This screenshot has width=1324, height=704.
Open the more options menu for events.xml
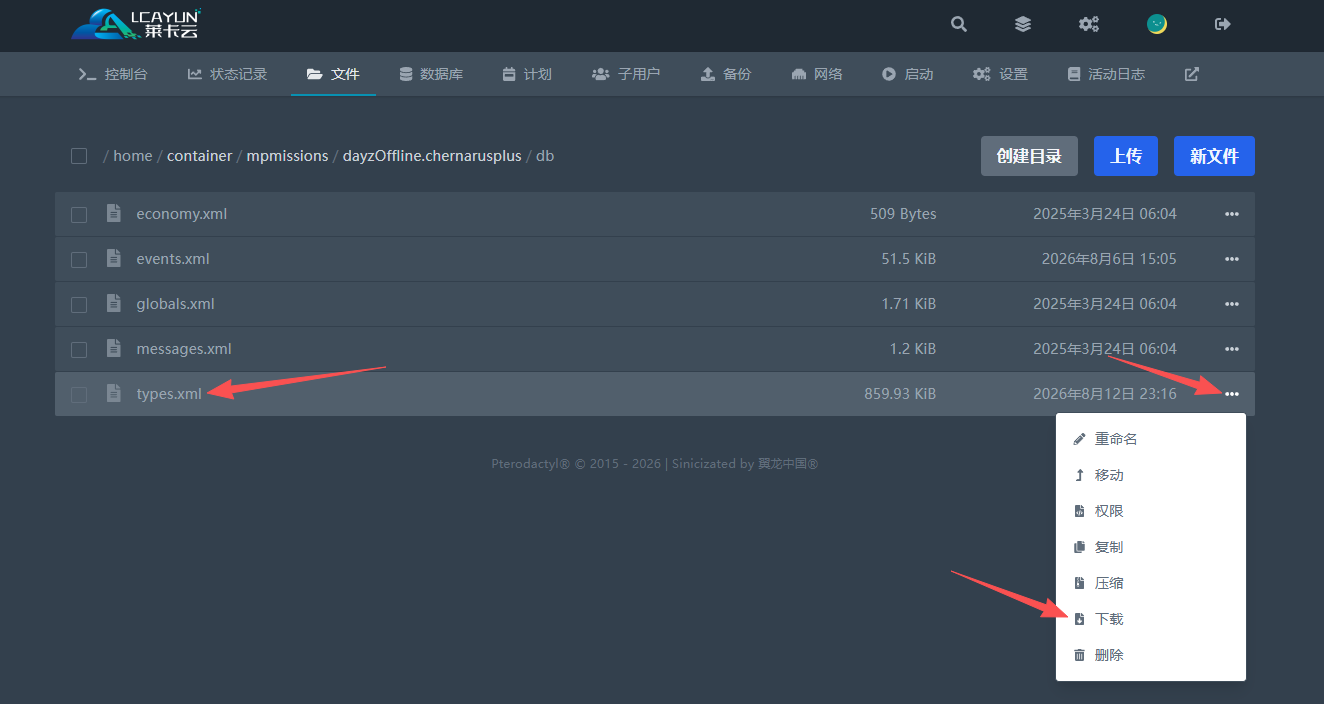(1232, 259)
